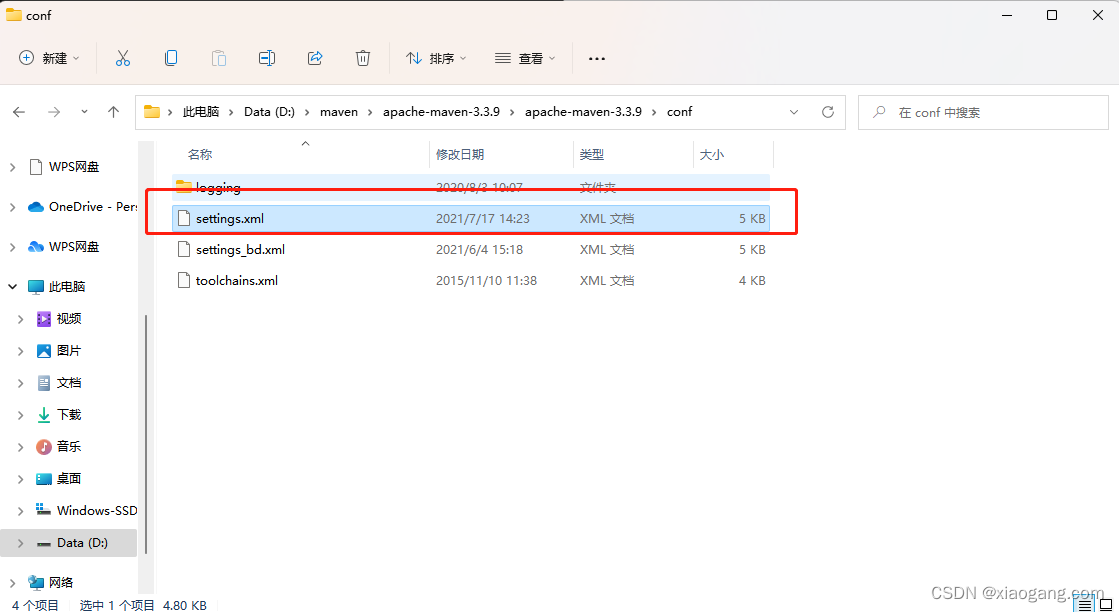1119x612 pixels.
Task: Collapse the 此电脑 tree item
Action: click(12, 284)
